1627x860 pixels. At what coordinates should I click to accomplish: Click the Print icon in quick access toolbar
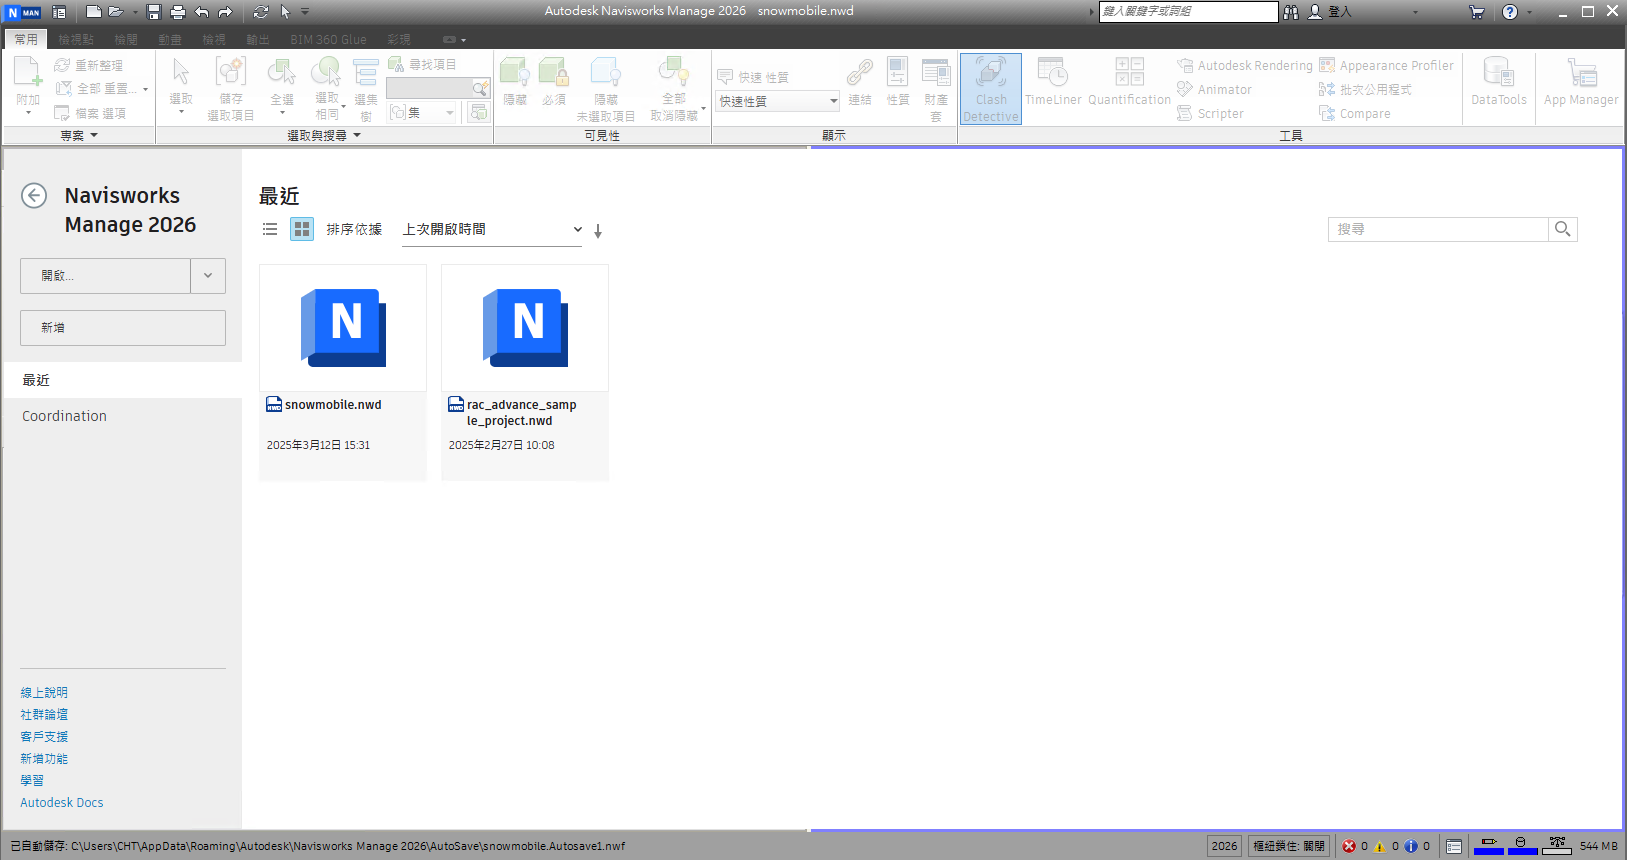pyautogui.click(x=178, y=12)
